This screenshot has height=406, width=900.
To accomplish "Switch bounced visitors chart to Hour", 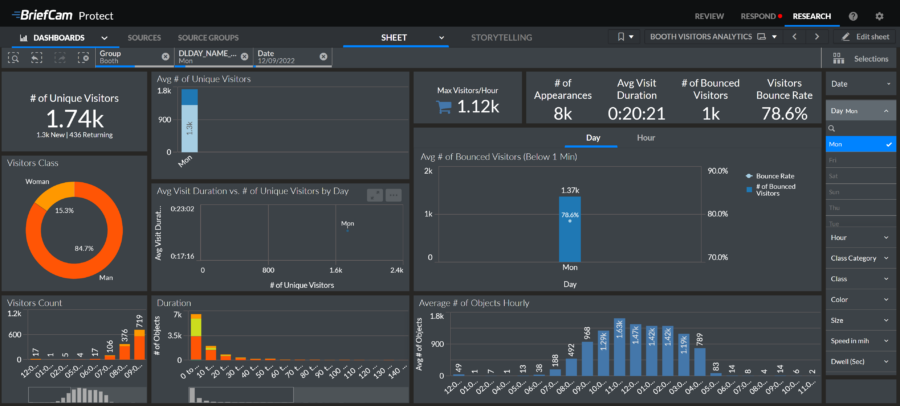I will point(645,137).
